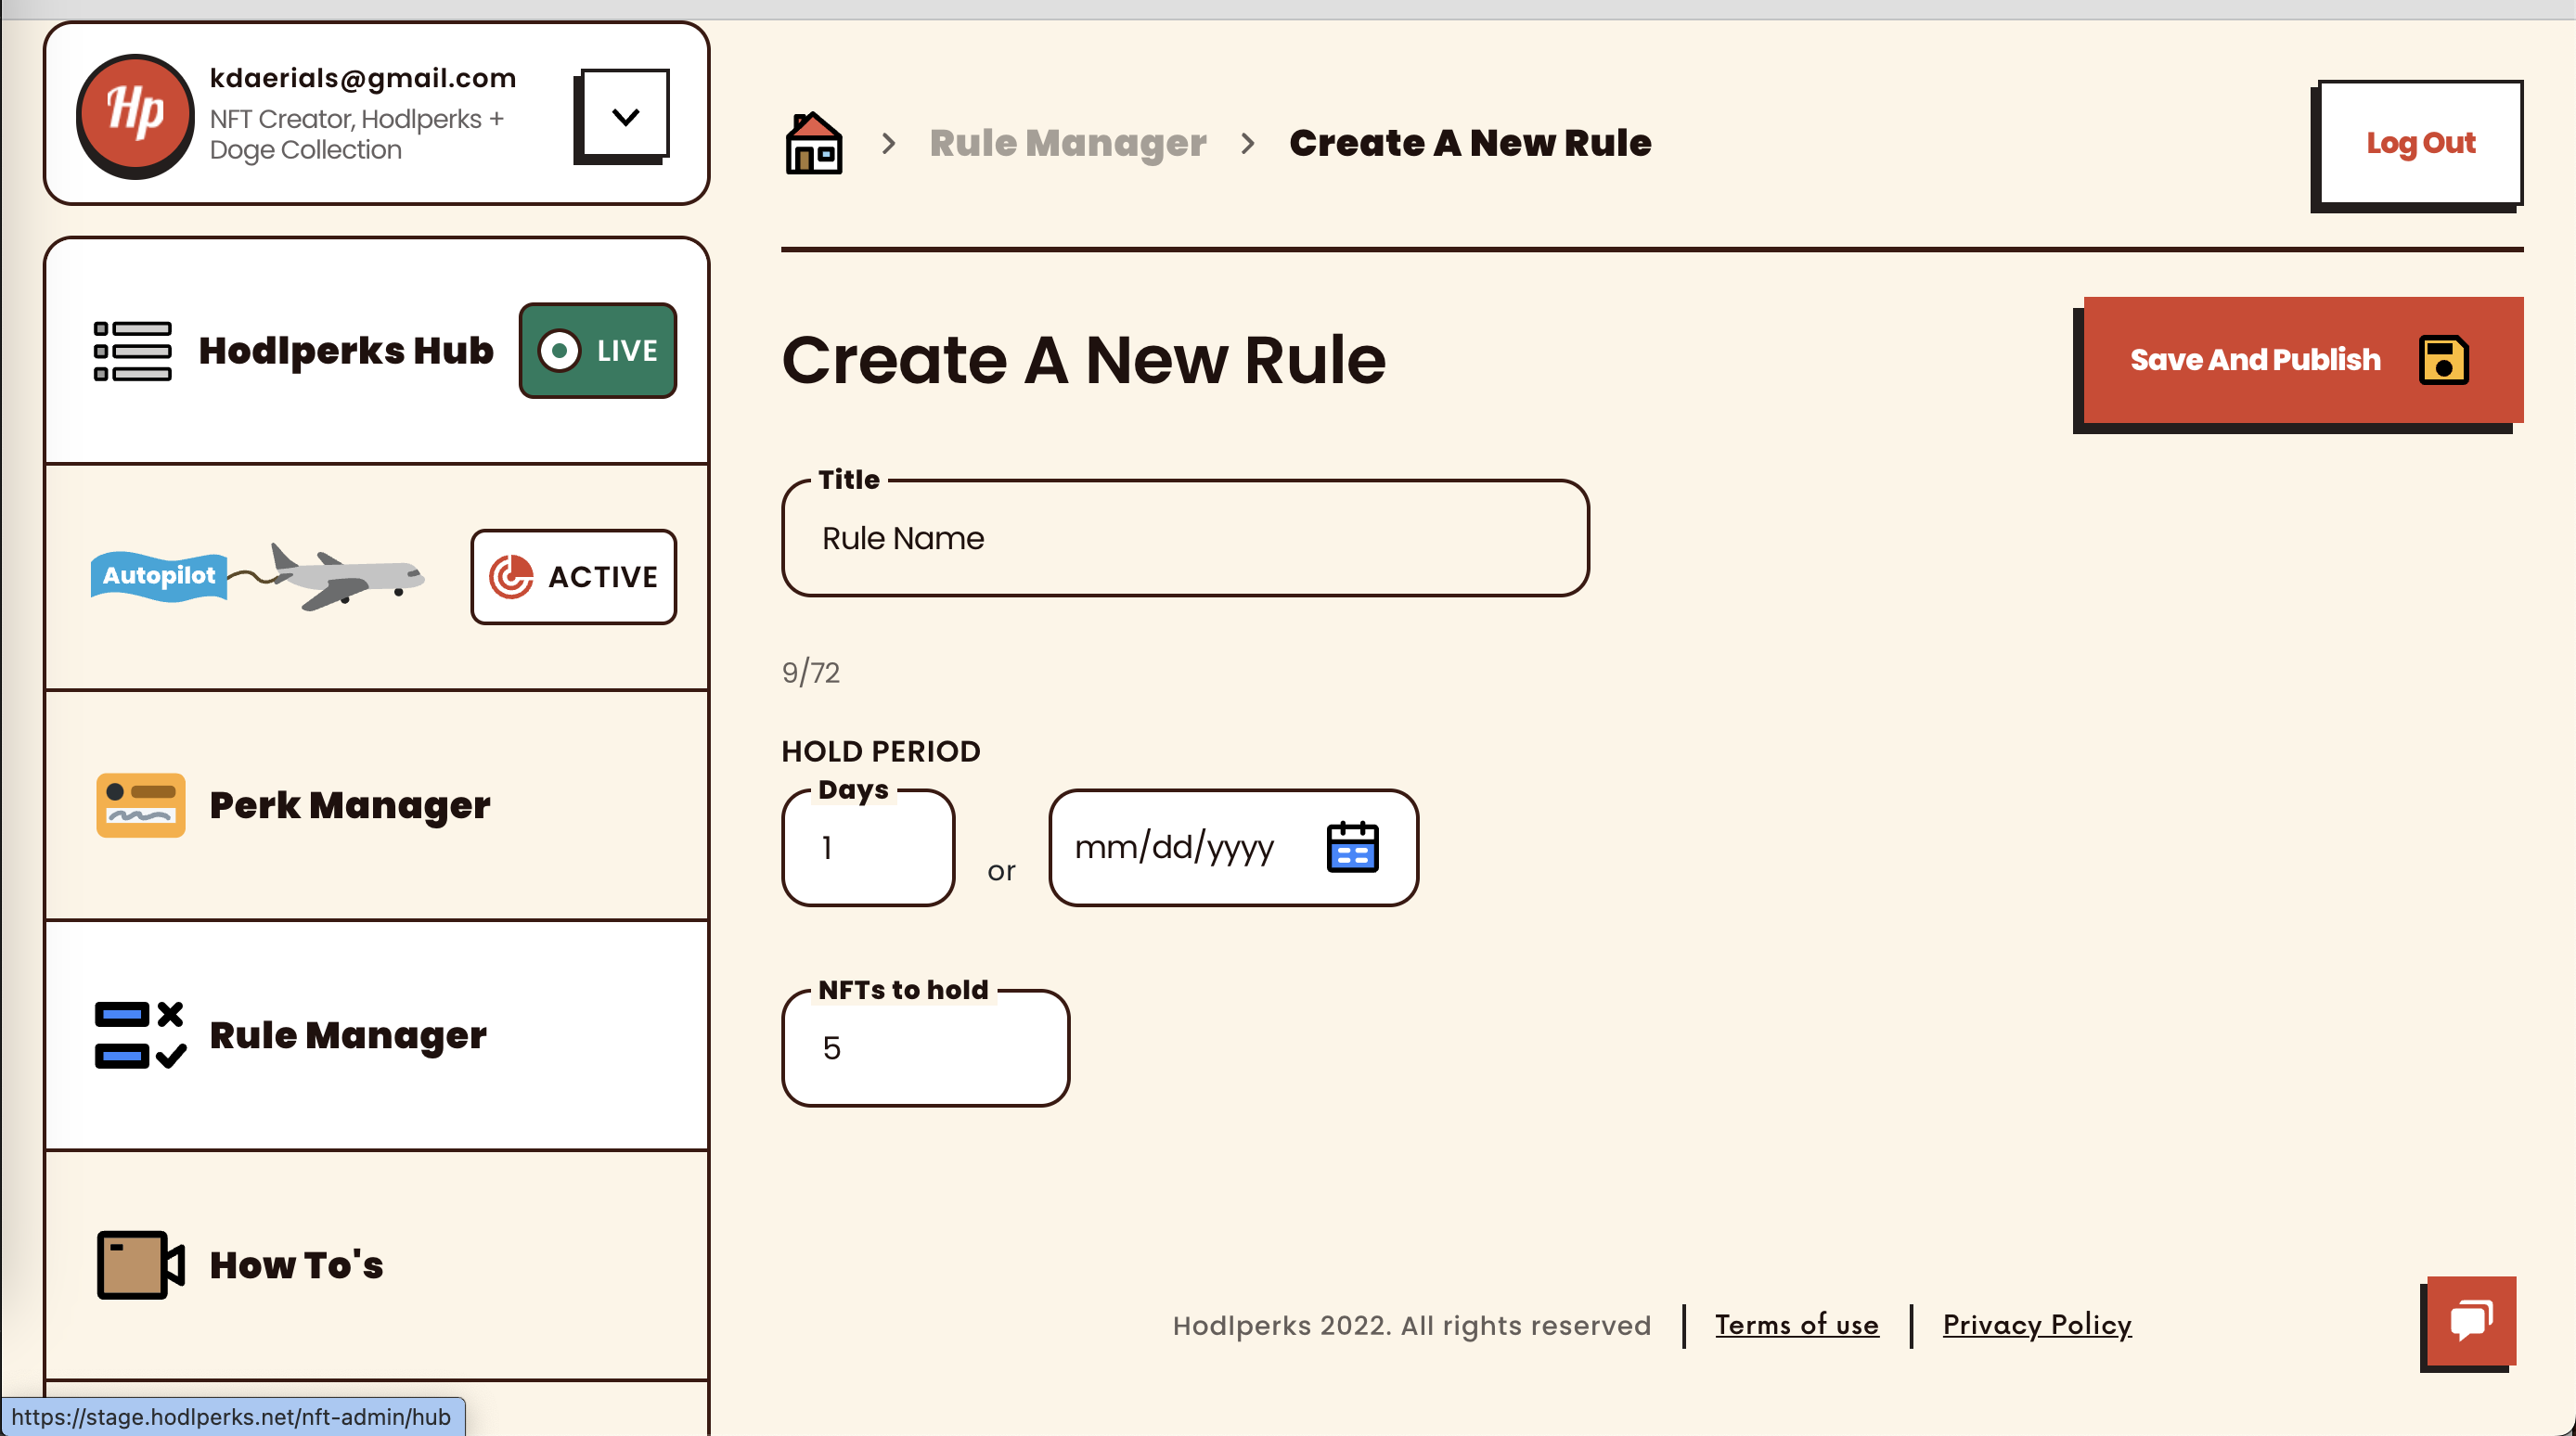Click the floppy disk save icon

pos(2444,360)
